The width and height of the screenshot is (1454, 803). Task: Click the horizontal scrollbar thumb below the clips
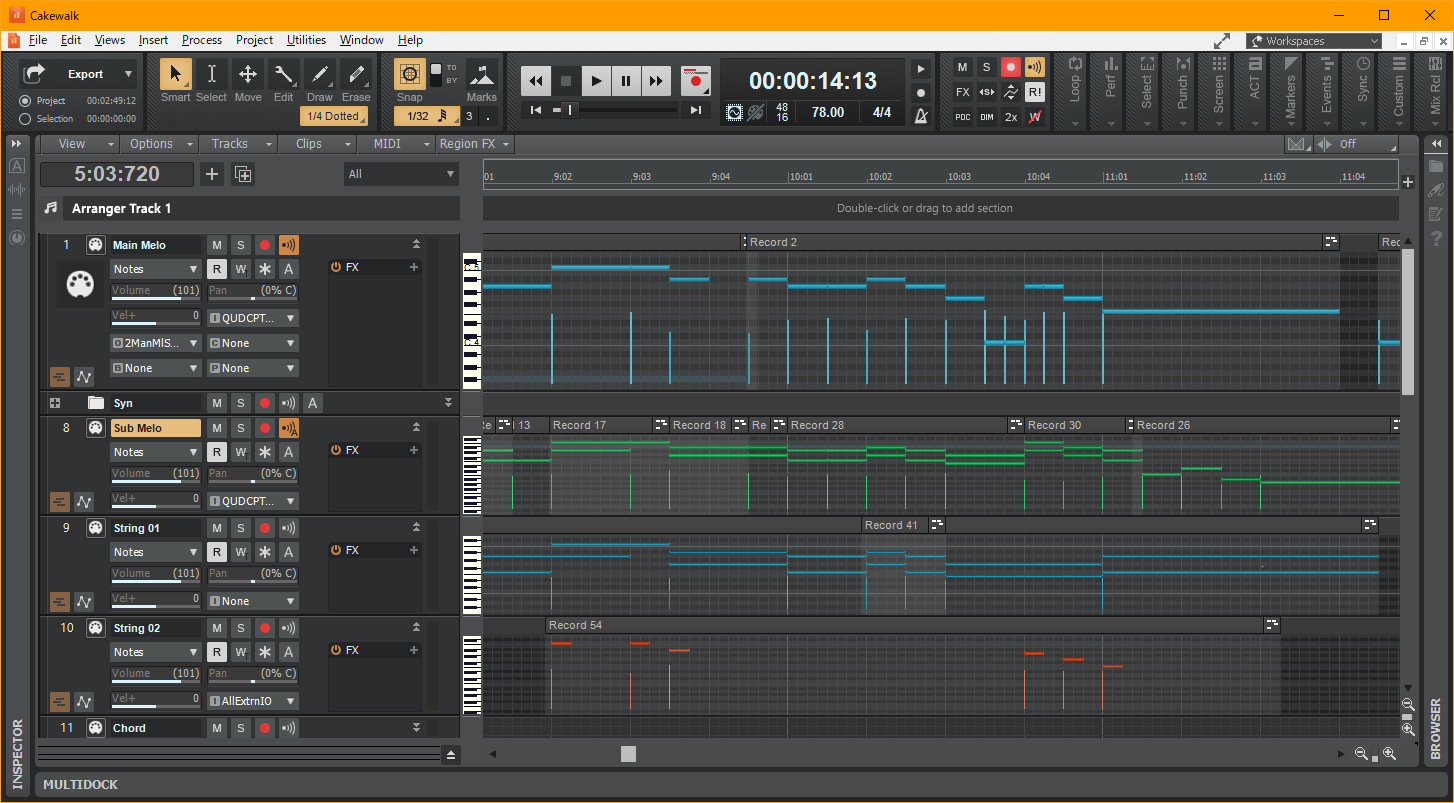click(628, 754)
